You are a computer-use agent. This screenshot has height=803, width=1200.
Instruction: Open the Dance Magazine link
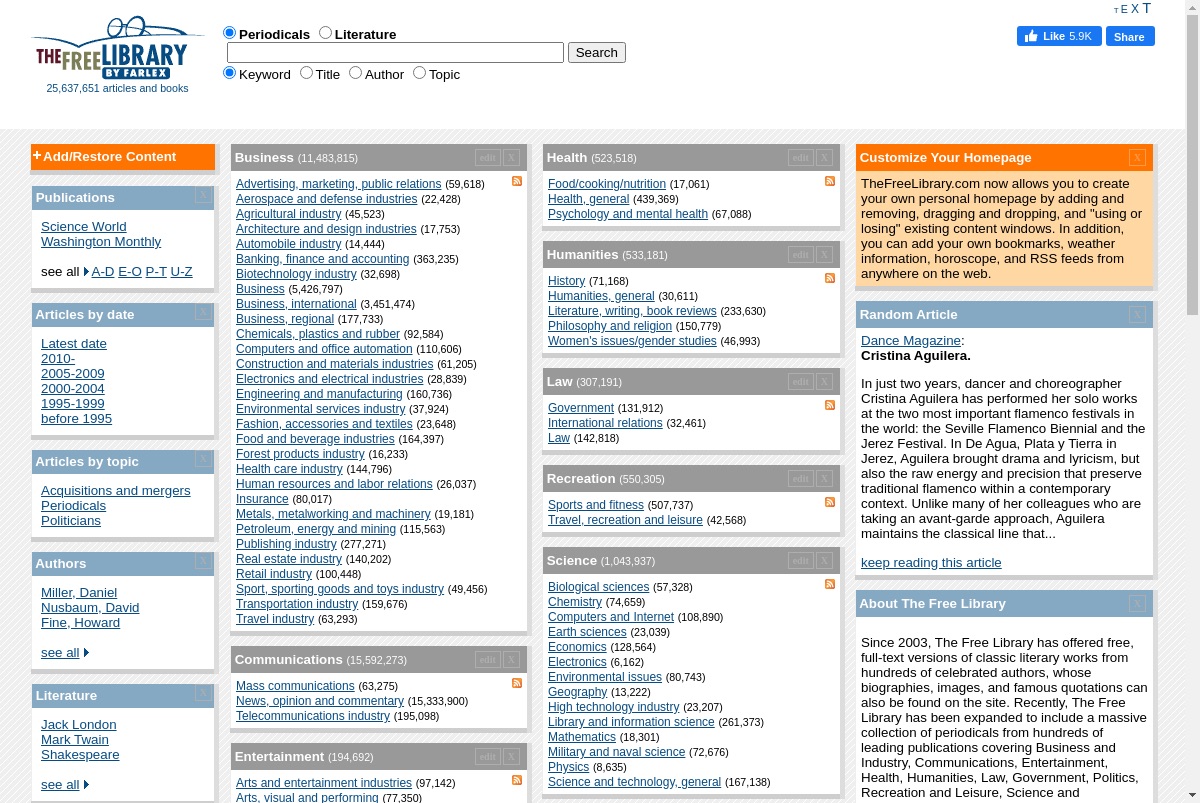911,340
